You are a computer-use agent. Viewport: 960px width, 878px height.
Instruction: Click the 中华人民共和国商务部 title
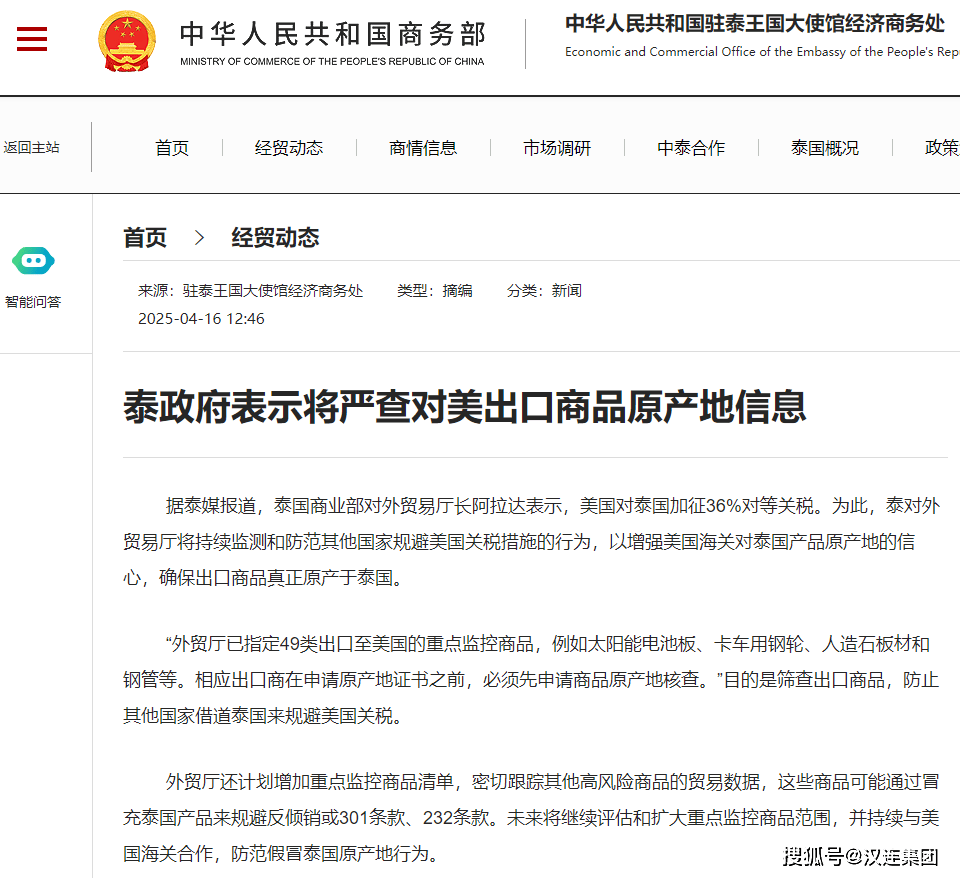[x=333, y=34]
